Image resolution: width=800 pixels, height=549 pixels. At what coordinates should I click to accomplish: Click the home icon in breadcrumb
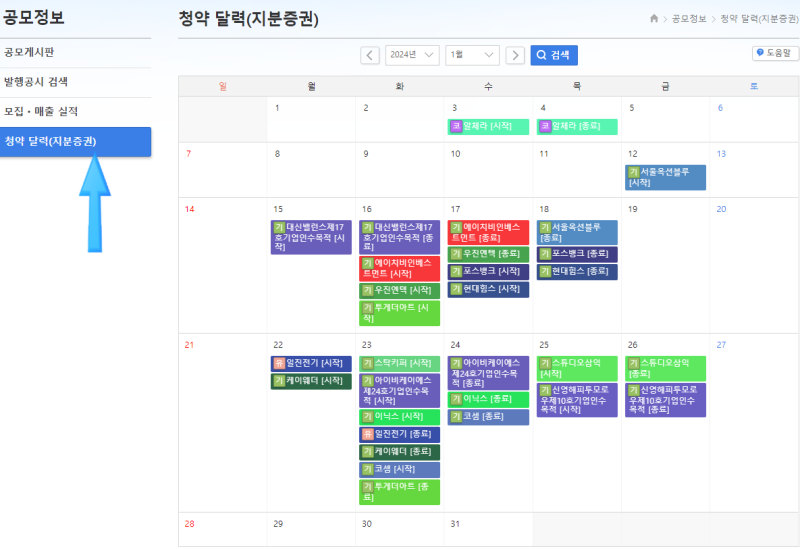point(654,19)
